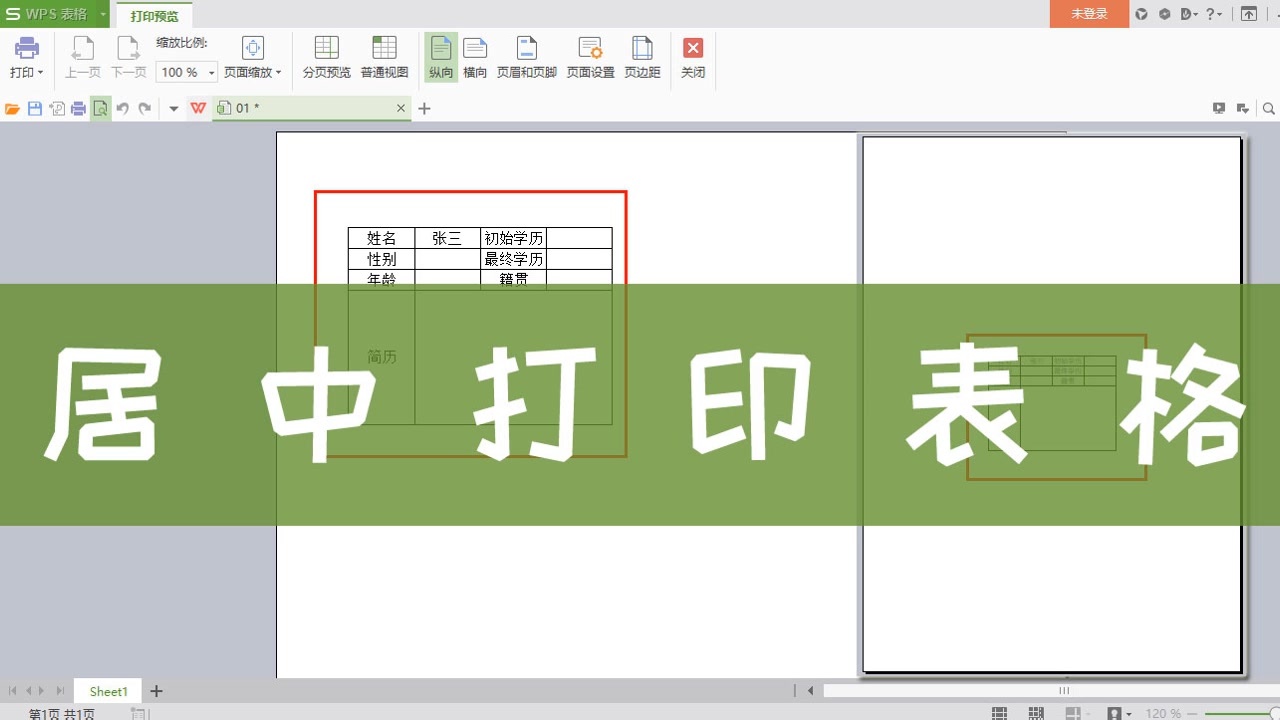Go to next page (下一页)
Image resolution: width=1280 pixels, height=720 pixels.
click(x=128, y=57)
